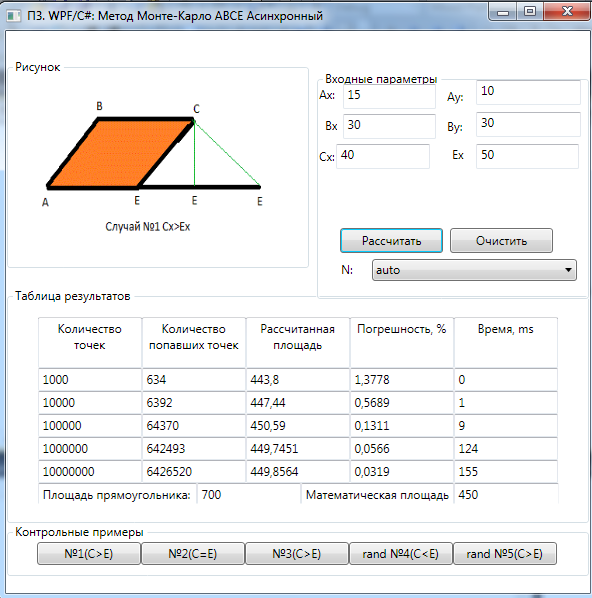Load random example rand №5(C>E)
The image size is (592, 598).
tap(505, 553)
